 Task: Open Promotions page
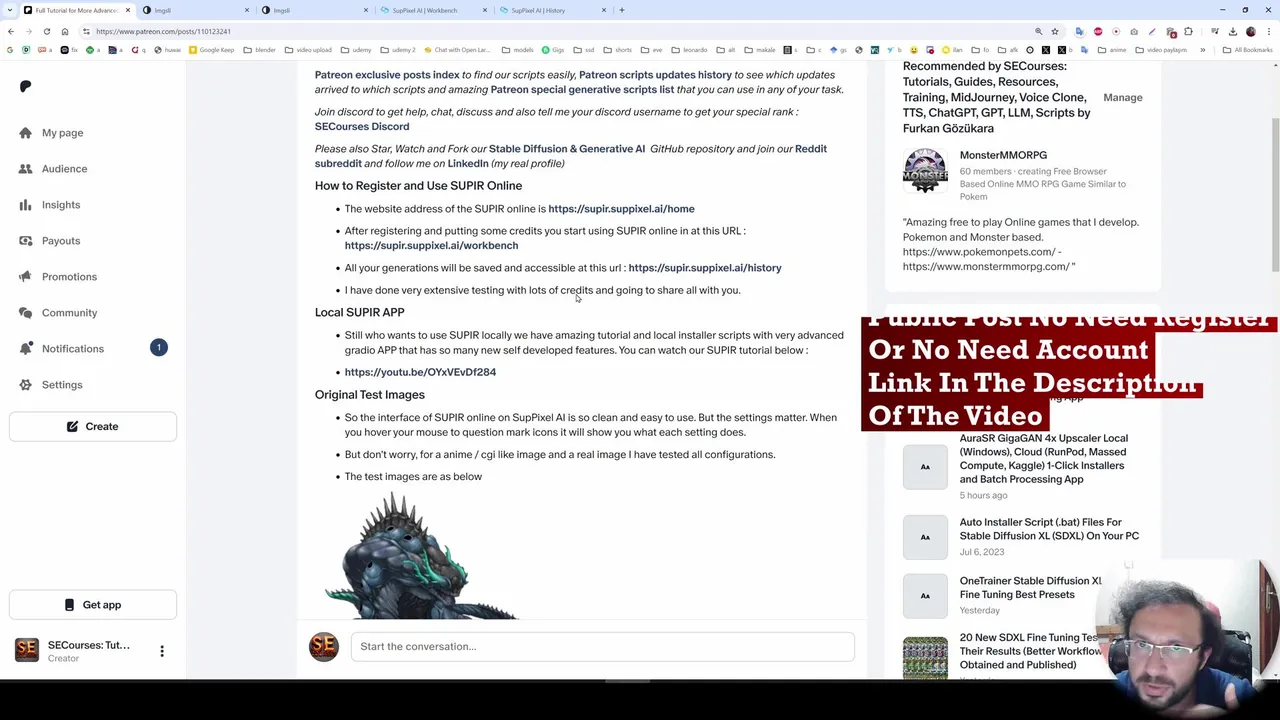69,277
